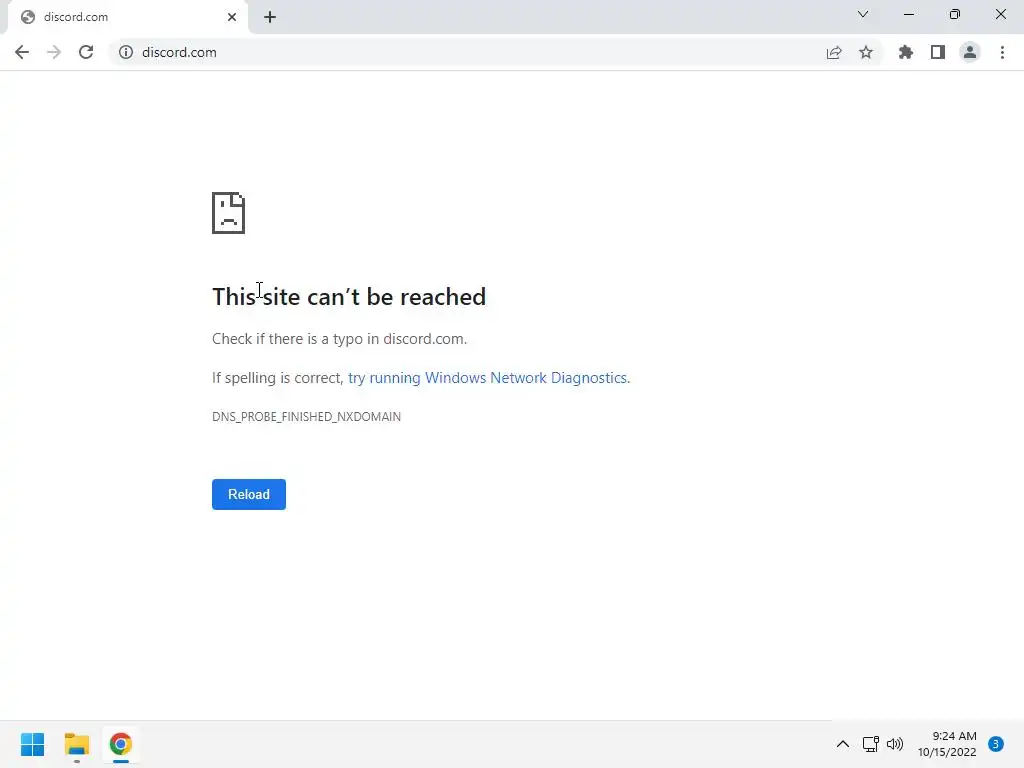Click the forward navigation arrow

click(x=54, y=52)
